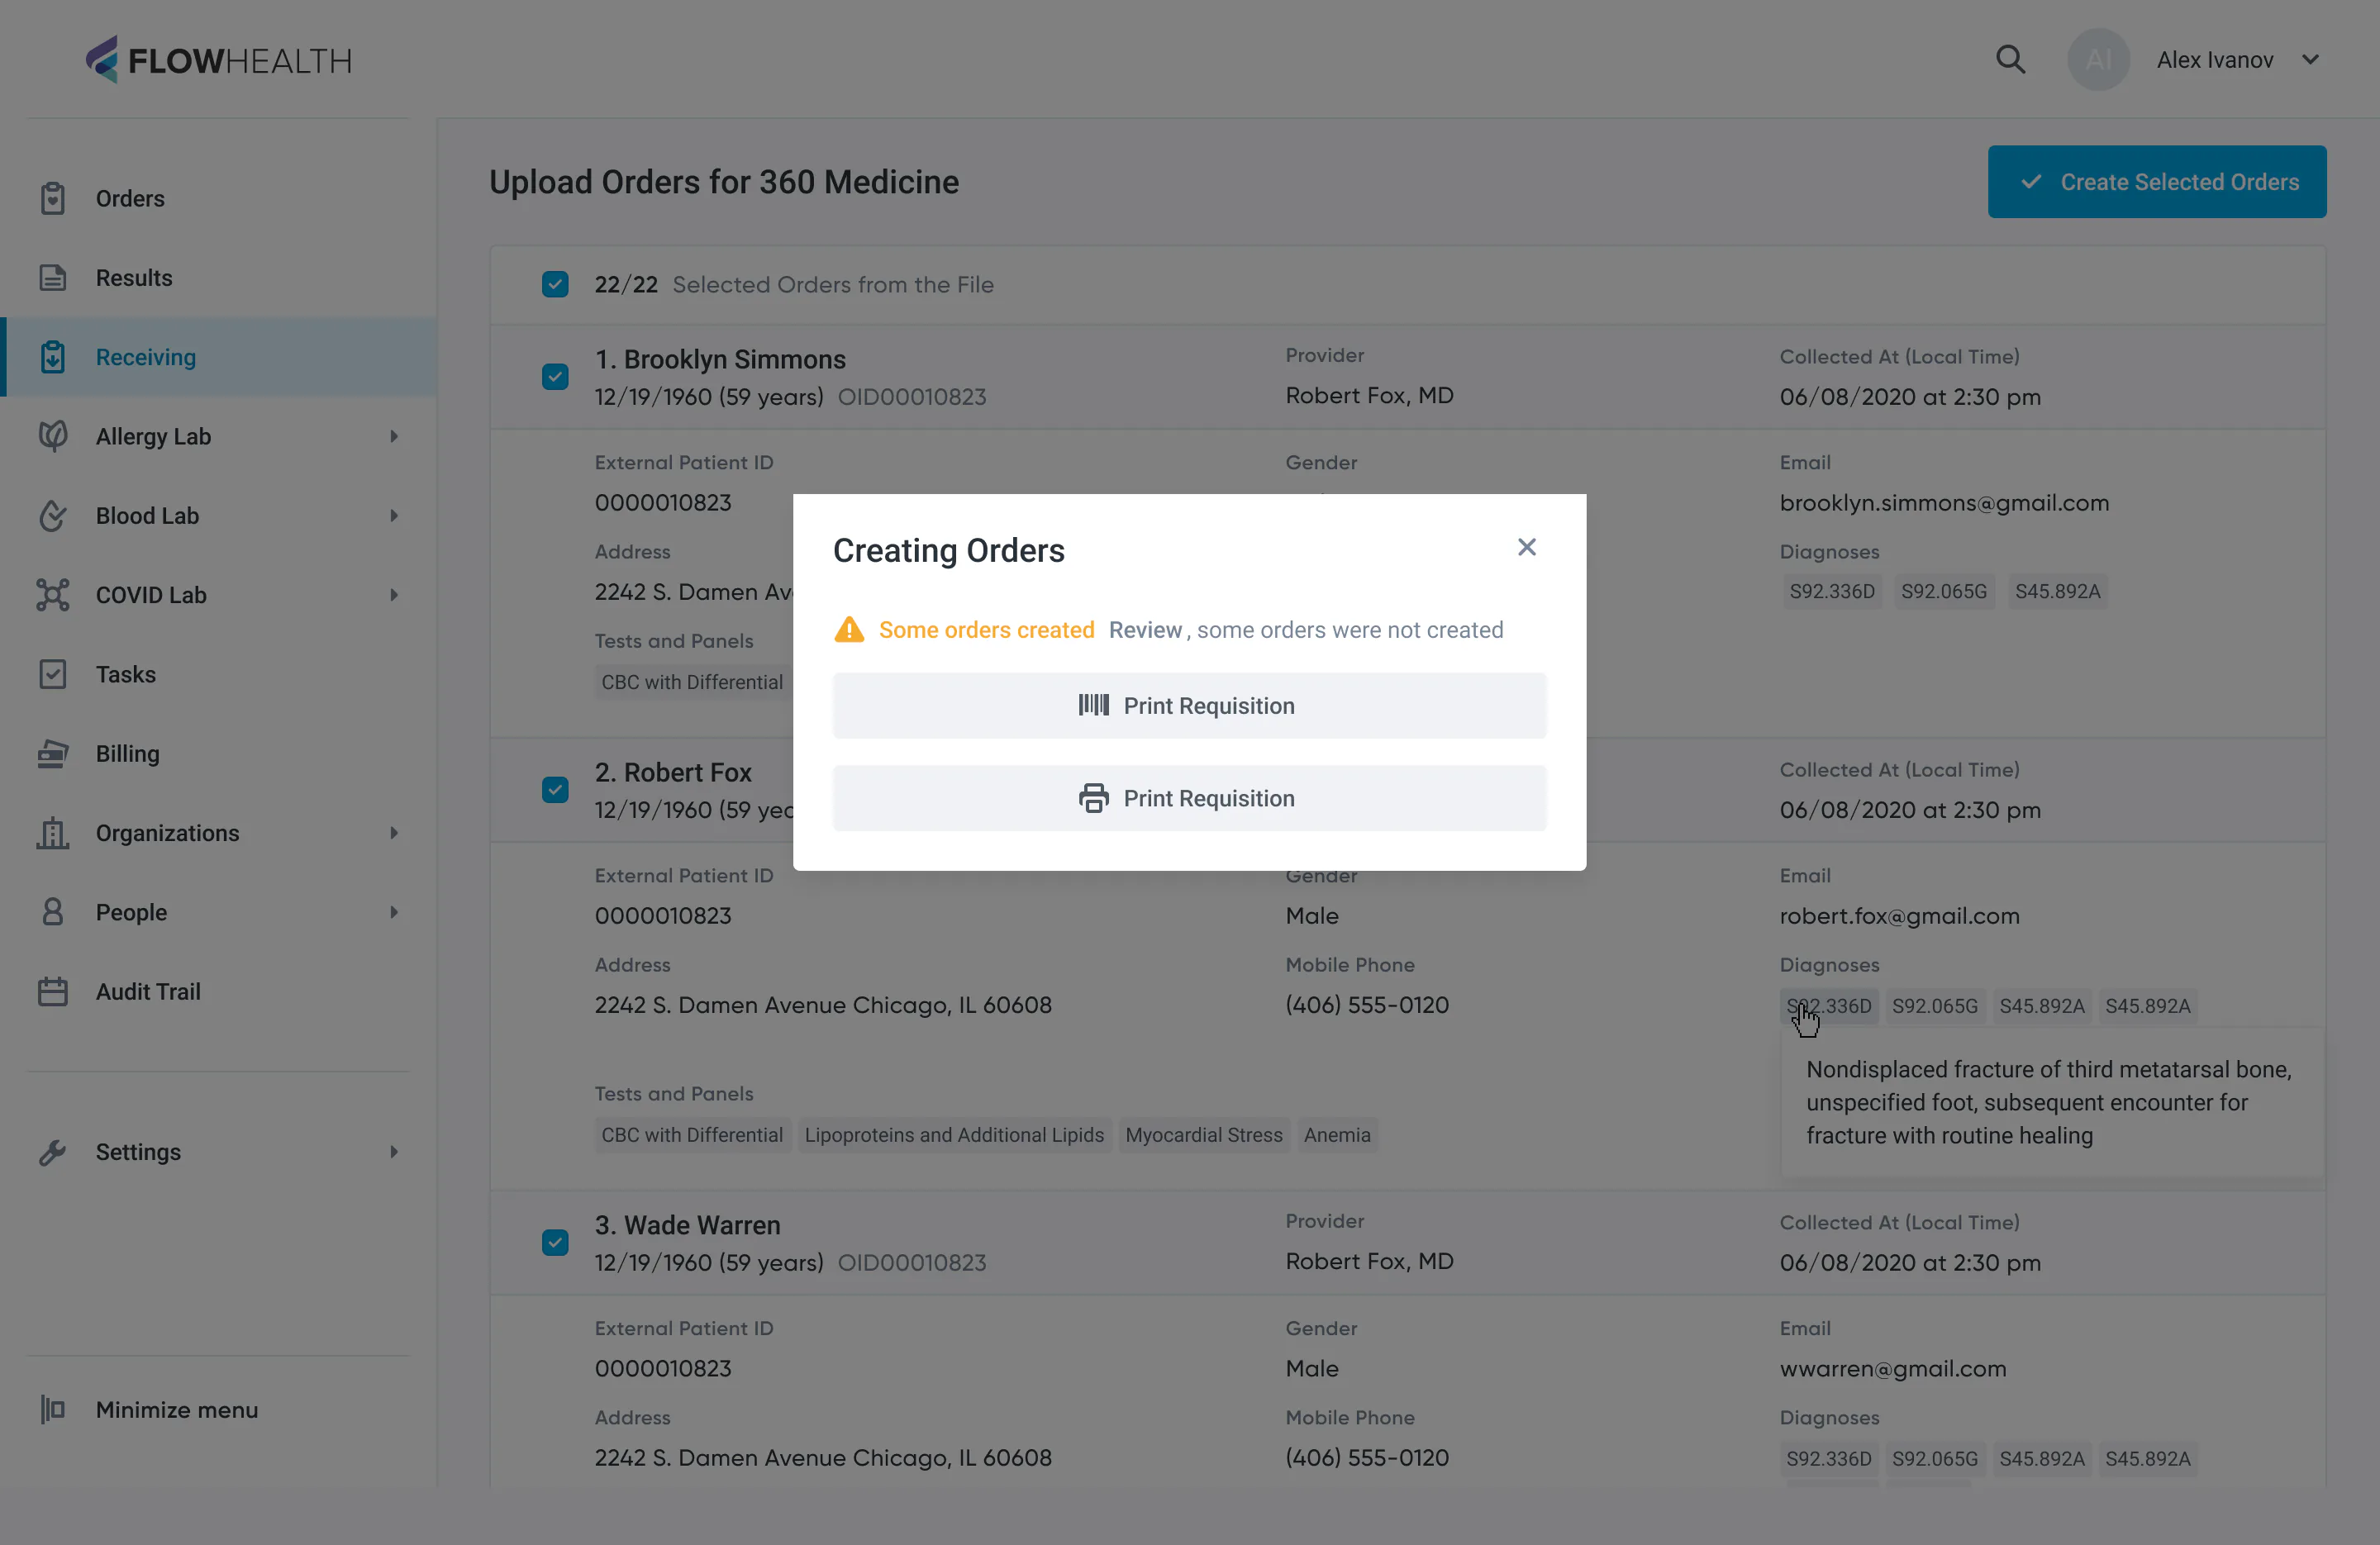Click the Allergy Lab icon

pos(53,436)
